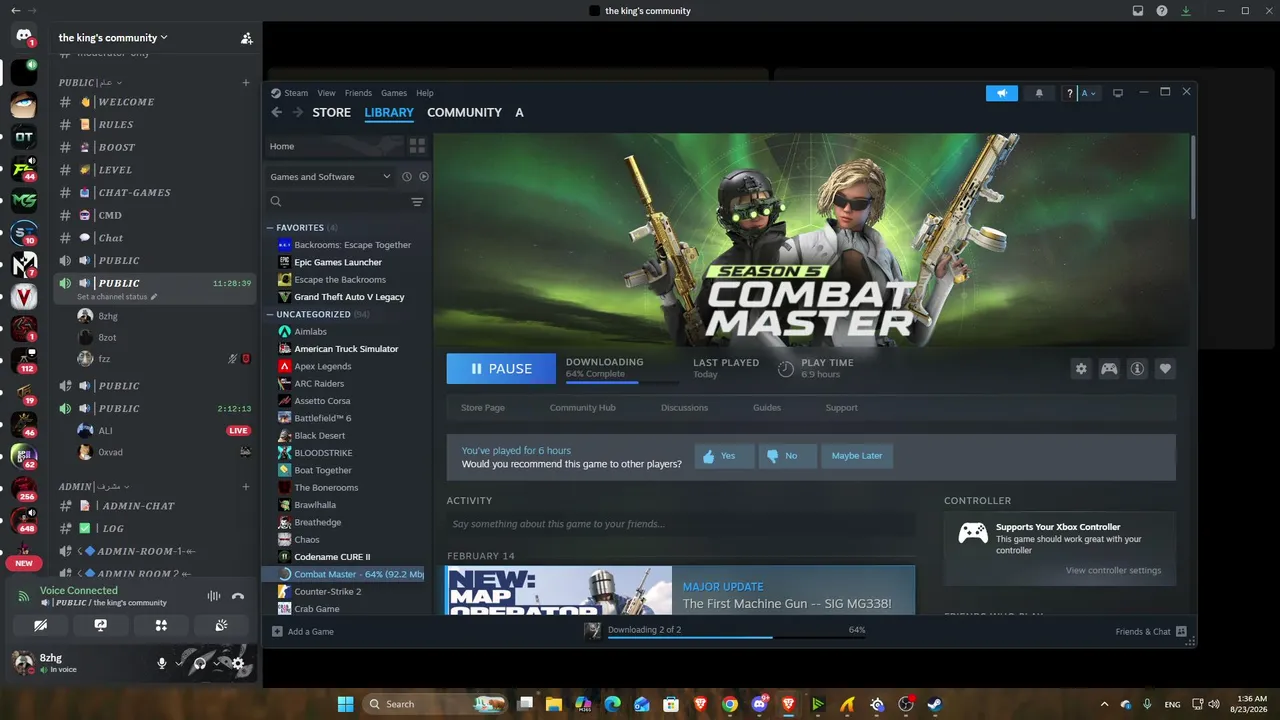This screenshot has width=1280, height=720.
Task: Open Steam's View menu
Action: 326,93
